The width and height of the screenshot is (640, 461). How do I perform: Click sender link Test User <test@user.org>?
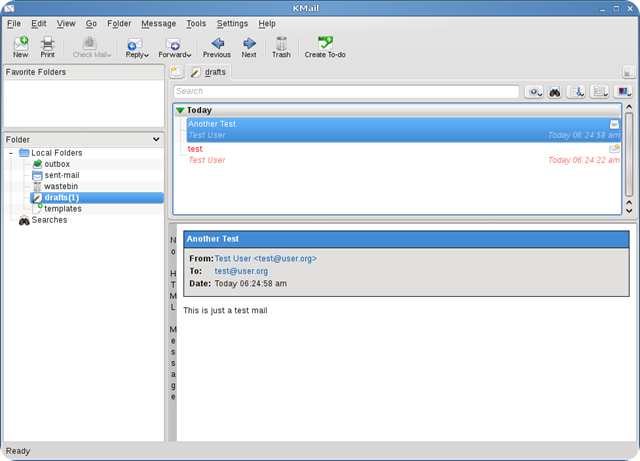[x=266, y=258]
